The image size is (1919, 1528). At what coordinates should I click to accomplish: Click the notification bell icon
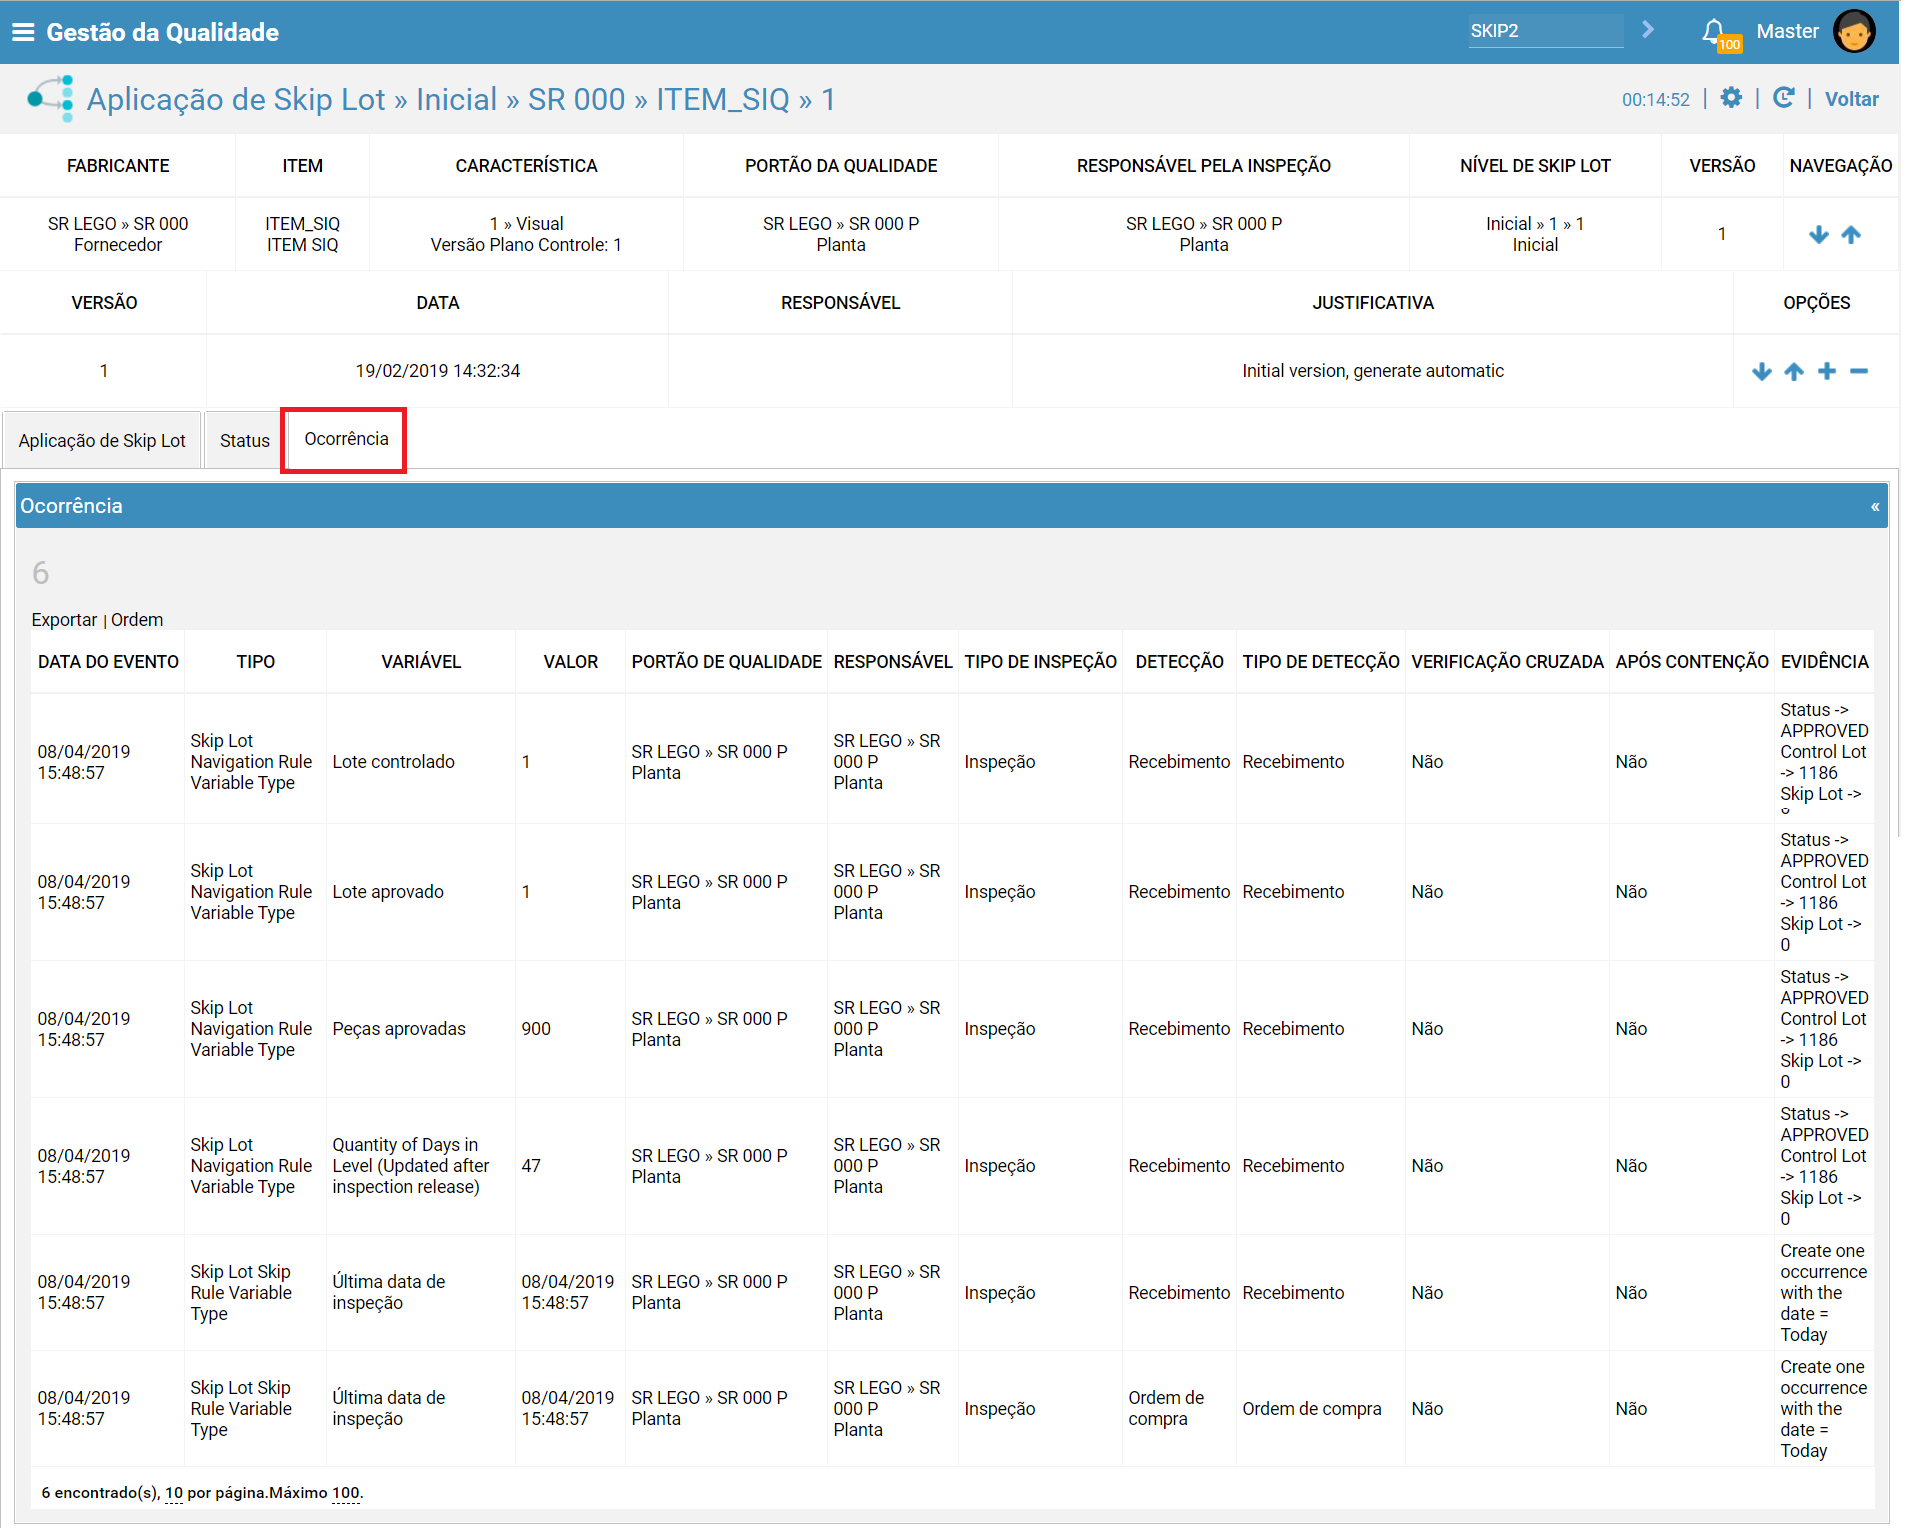pos(1714,31)
